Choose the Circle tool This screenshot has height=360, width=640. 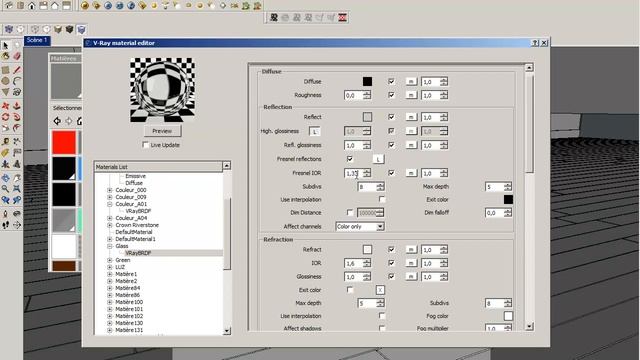tap(5, 81)
